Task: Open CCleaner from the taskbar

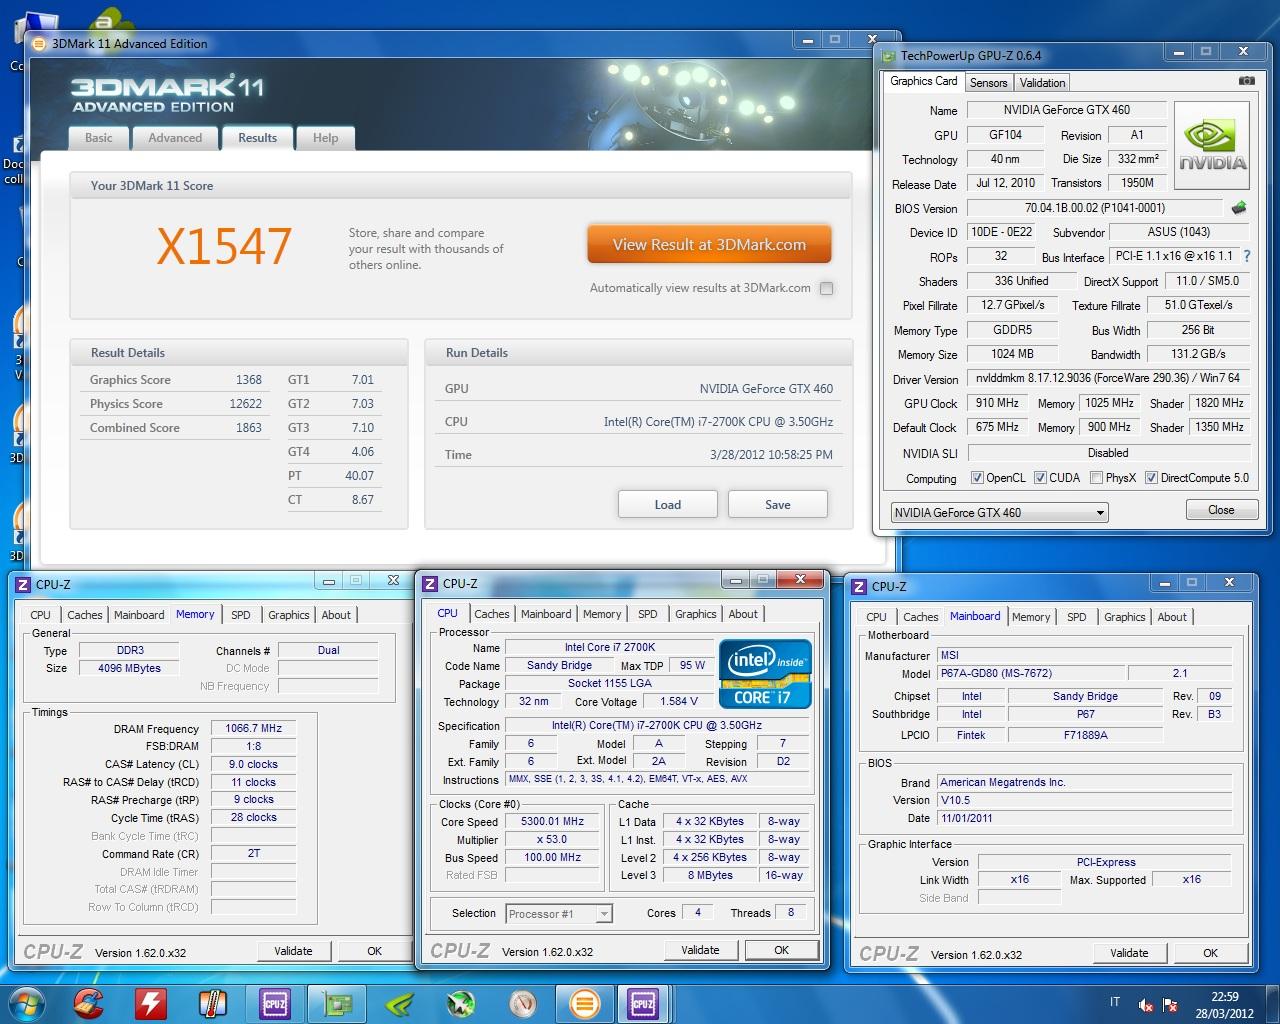Action: [x=88, y=1002]
